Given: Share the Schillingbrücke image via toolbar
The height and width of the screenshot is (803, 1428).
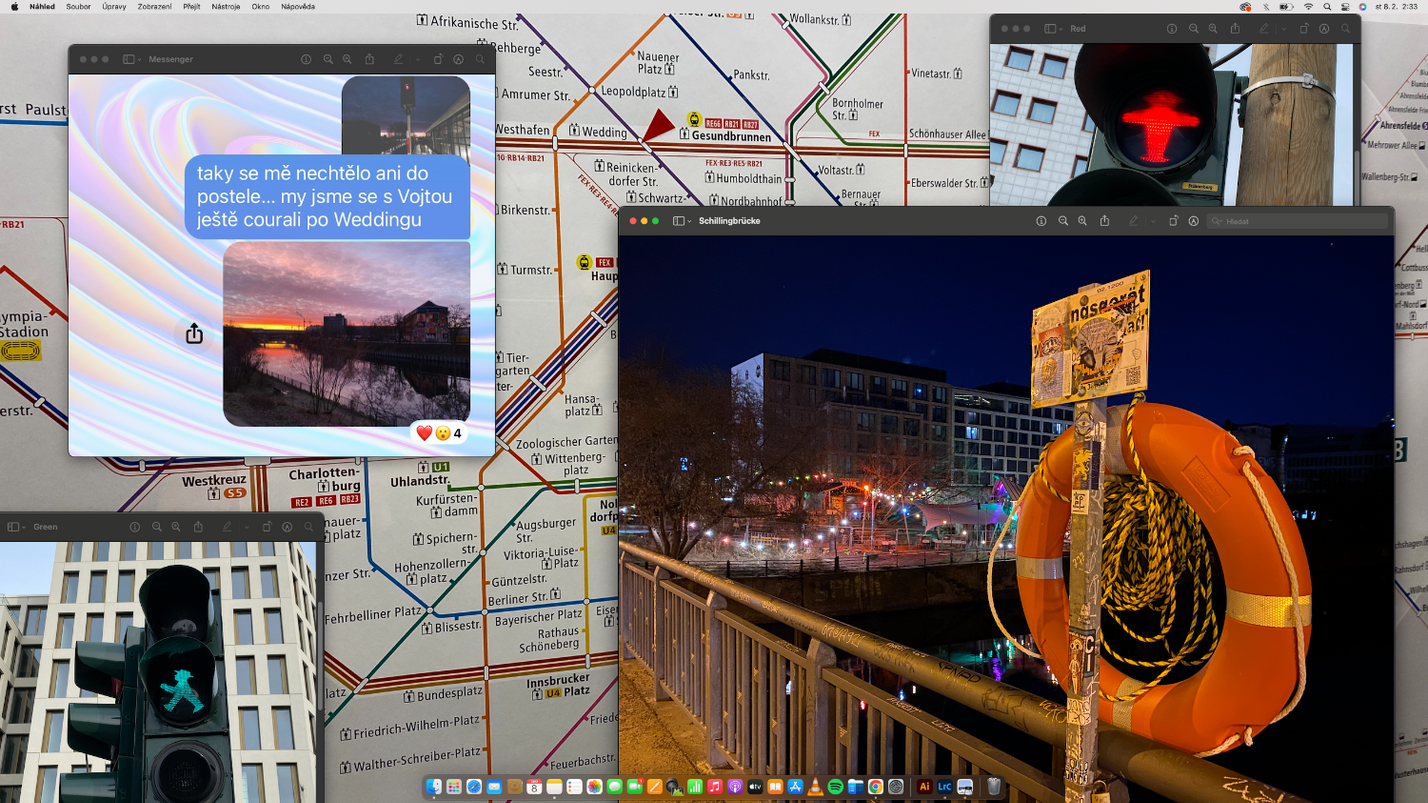Looking at the screenshot, I should [x=1105, y=221].
